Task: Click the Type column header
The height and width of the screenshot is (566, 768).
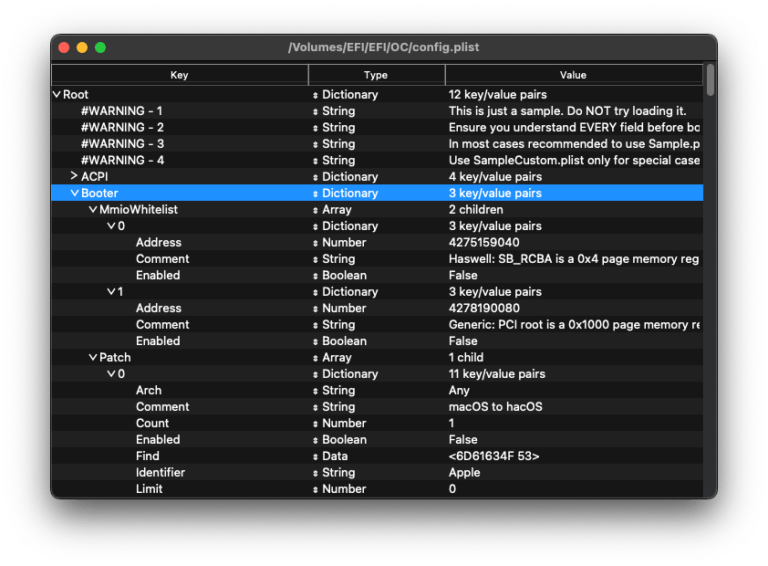Action: click(375, 75)
